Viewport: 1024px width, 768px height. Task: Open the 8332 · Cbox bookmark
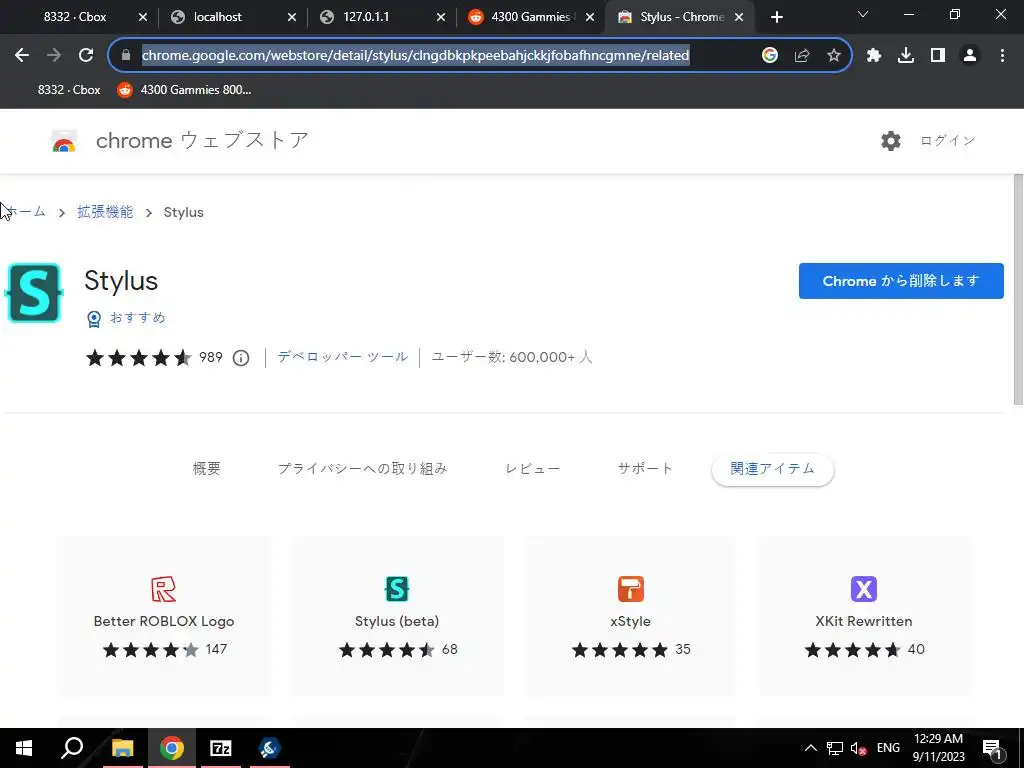click(69, 90)
